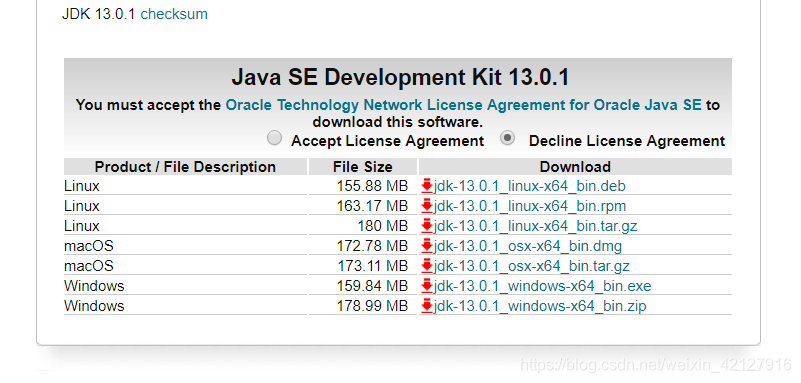801x383 pixels.
Task: Click red download arrow for linux-x64_bin.rpm
Action: tap(427, 206)
